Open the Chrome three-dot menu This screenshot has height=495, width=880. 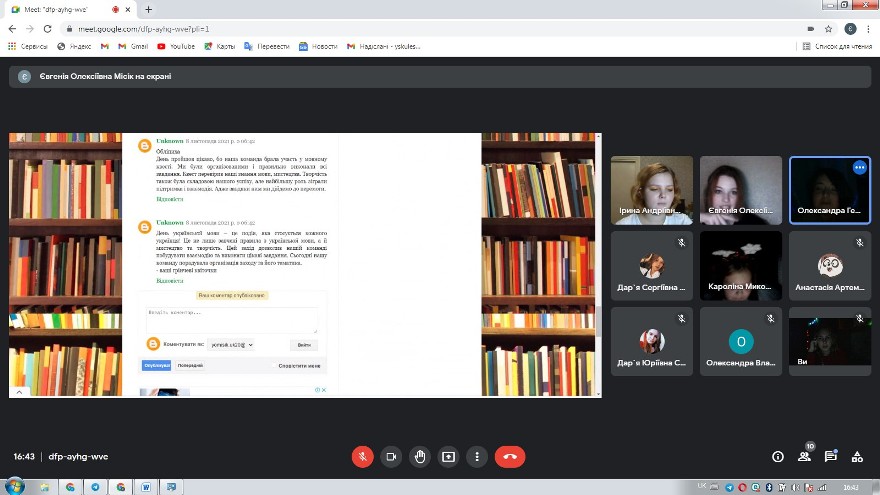click(869, 29)
